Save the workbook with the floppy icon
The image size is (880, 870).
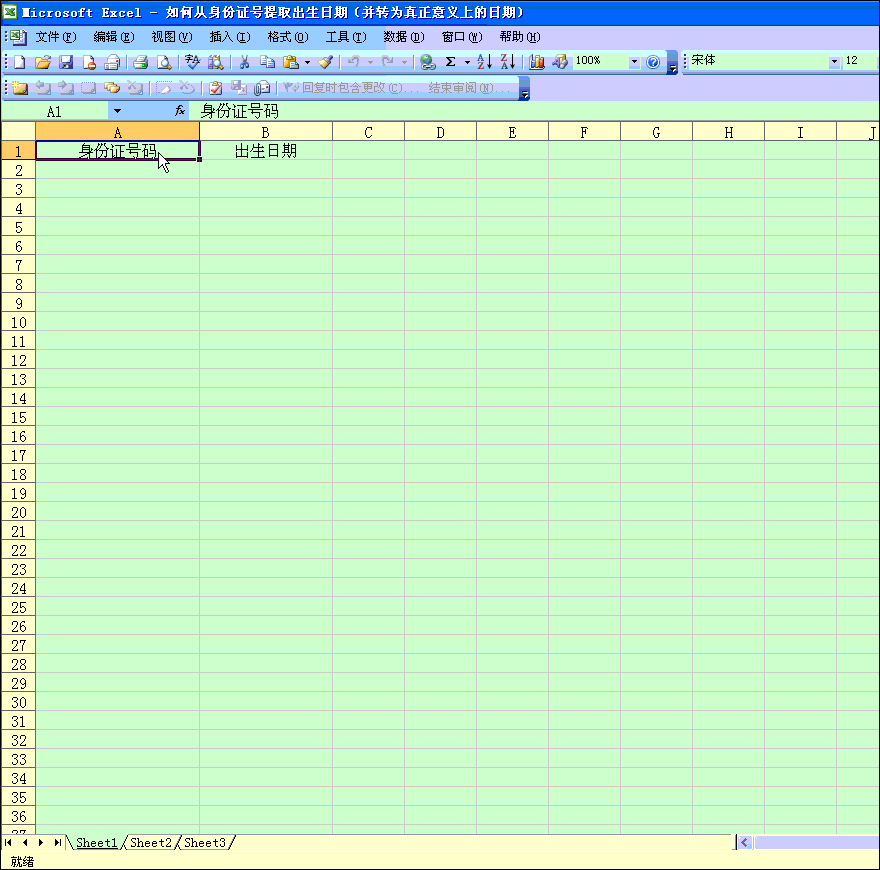coord(66,62)
